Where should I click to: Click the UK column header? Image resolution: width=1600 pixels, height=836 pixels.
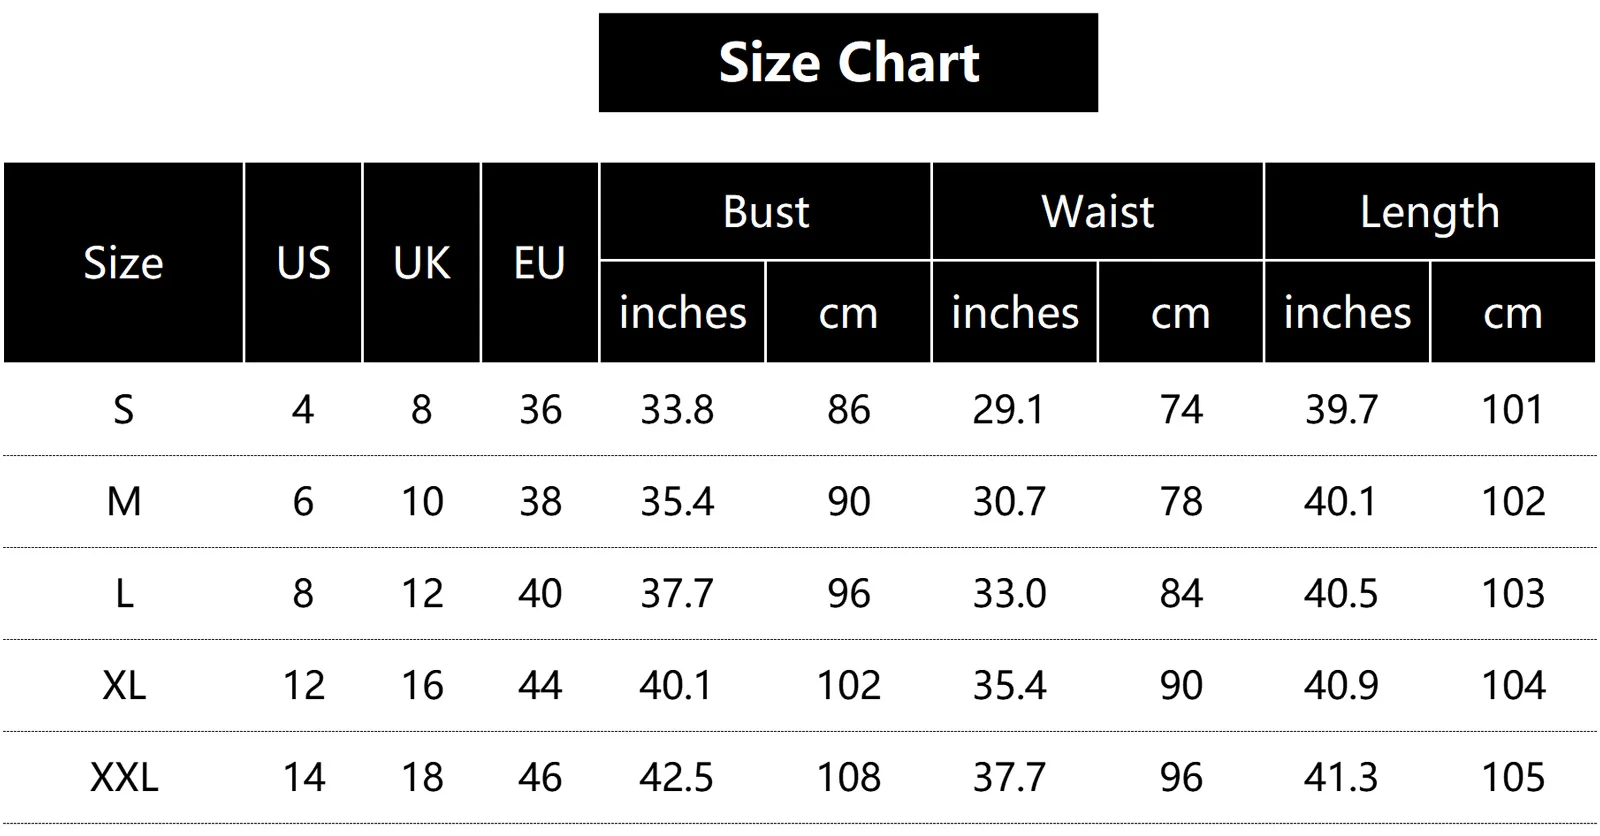pyautogui.click(x=421, y=263)
